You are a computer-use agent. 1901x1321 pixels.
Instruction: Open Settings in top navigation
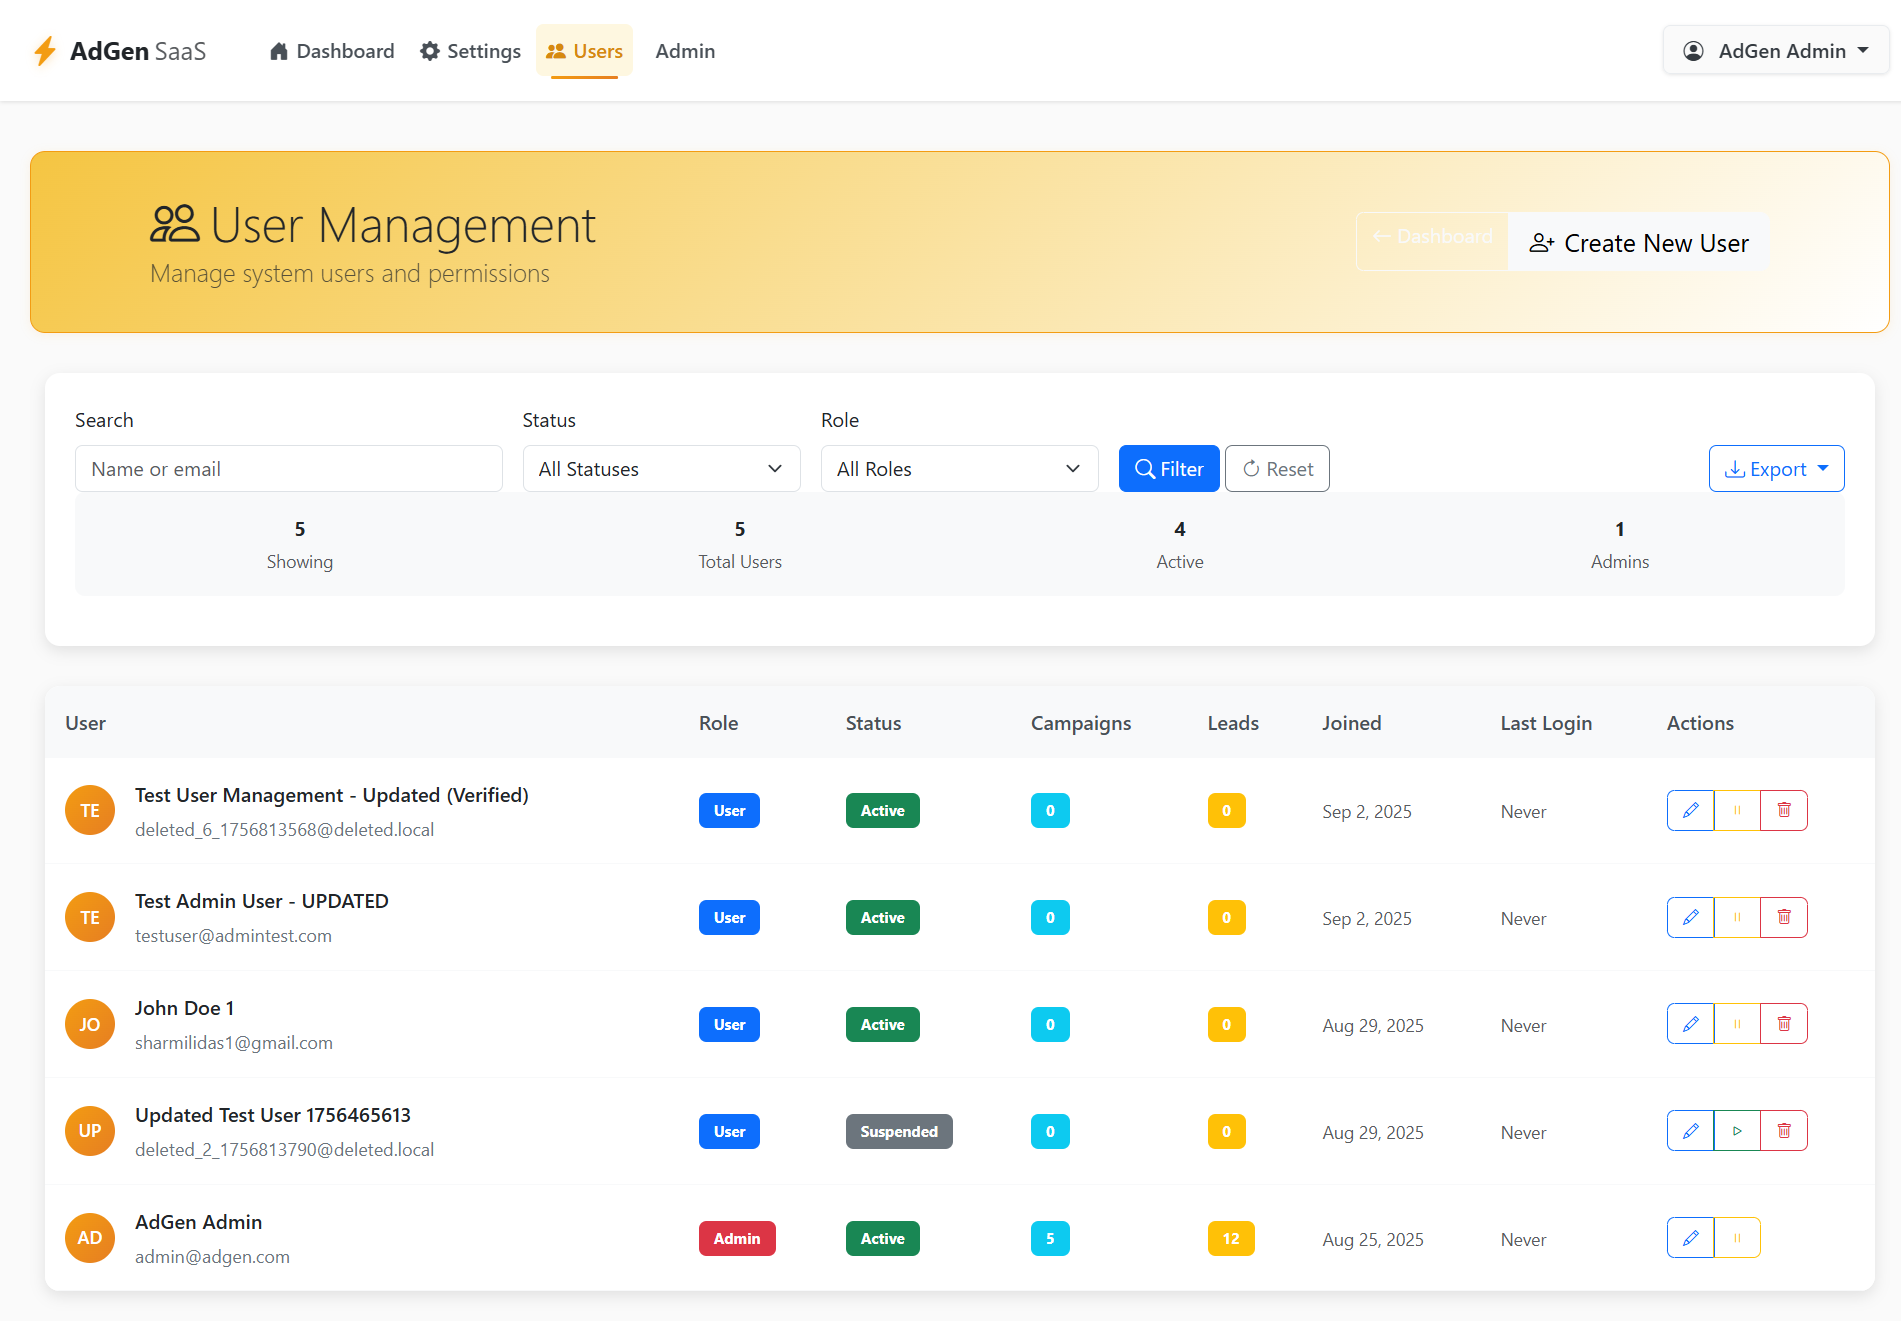click(470, 51)
